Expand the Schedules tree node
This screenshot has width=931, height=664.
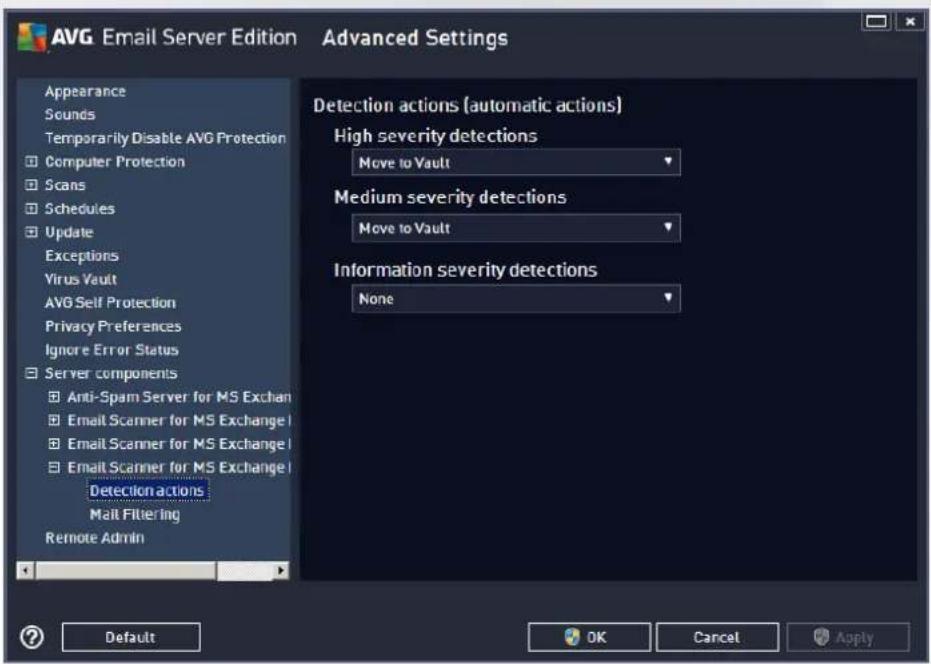click(x=31, y=208)
